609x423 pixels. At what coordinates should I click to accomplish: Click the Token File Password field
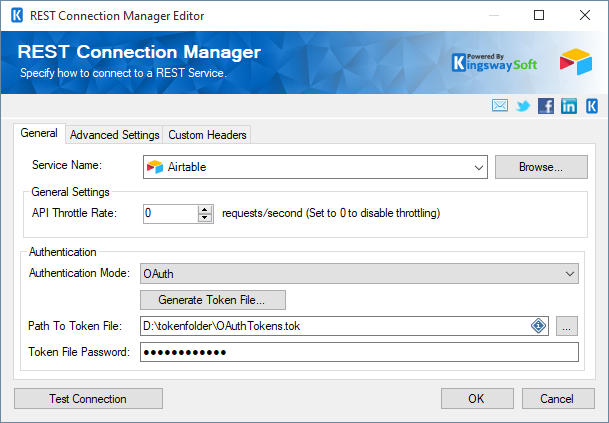tap(359, 352)
